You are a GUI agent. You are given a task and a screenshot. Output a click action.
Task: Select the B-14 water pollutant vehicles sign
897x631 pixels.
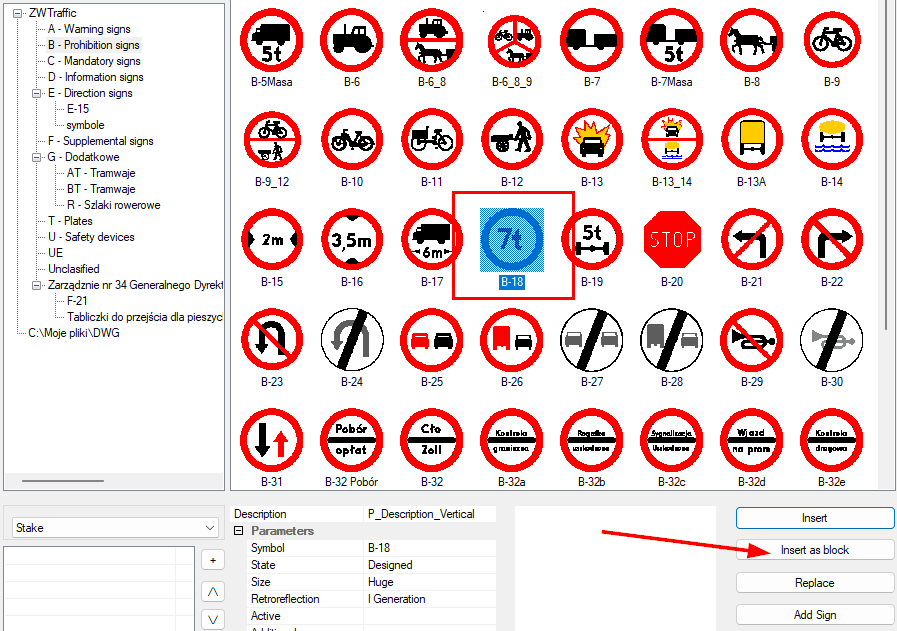(x=832, y=140)
